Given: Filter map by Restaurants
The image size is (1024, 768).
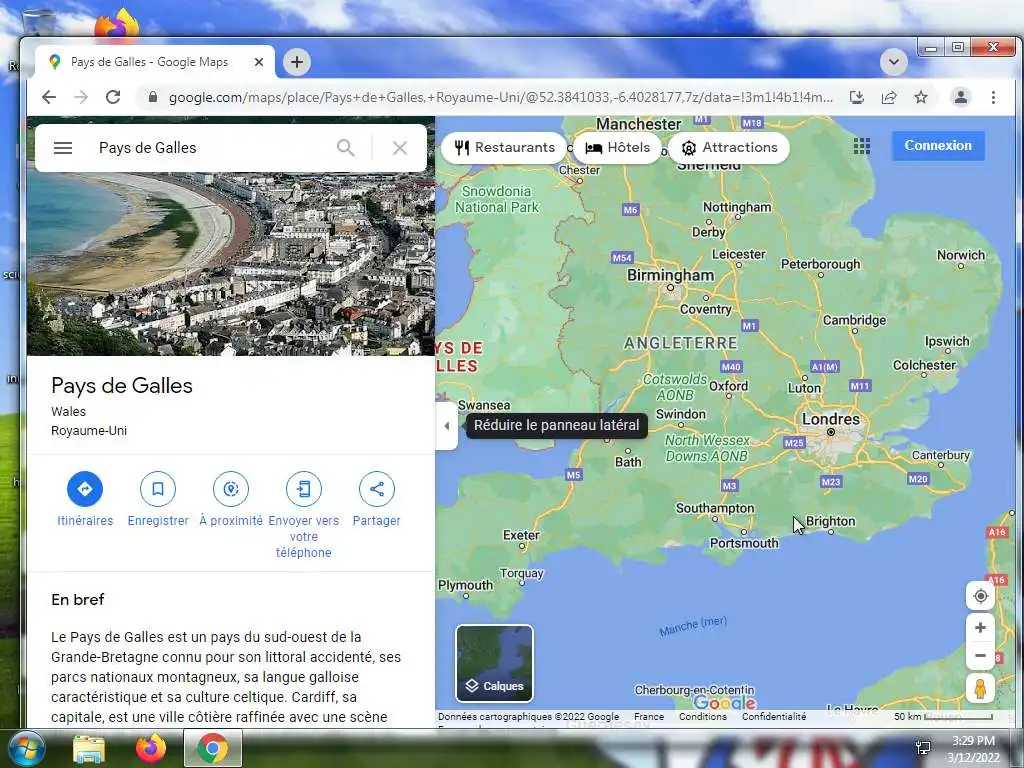Looking at the screenshot, I should [x=504, y=148].
